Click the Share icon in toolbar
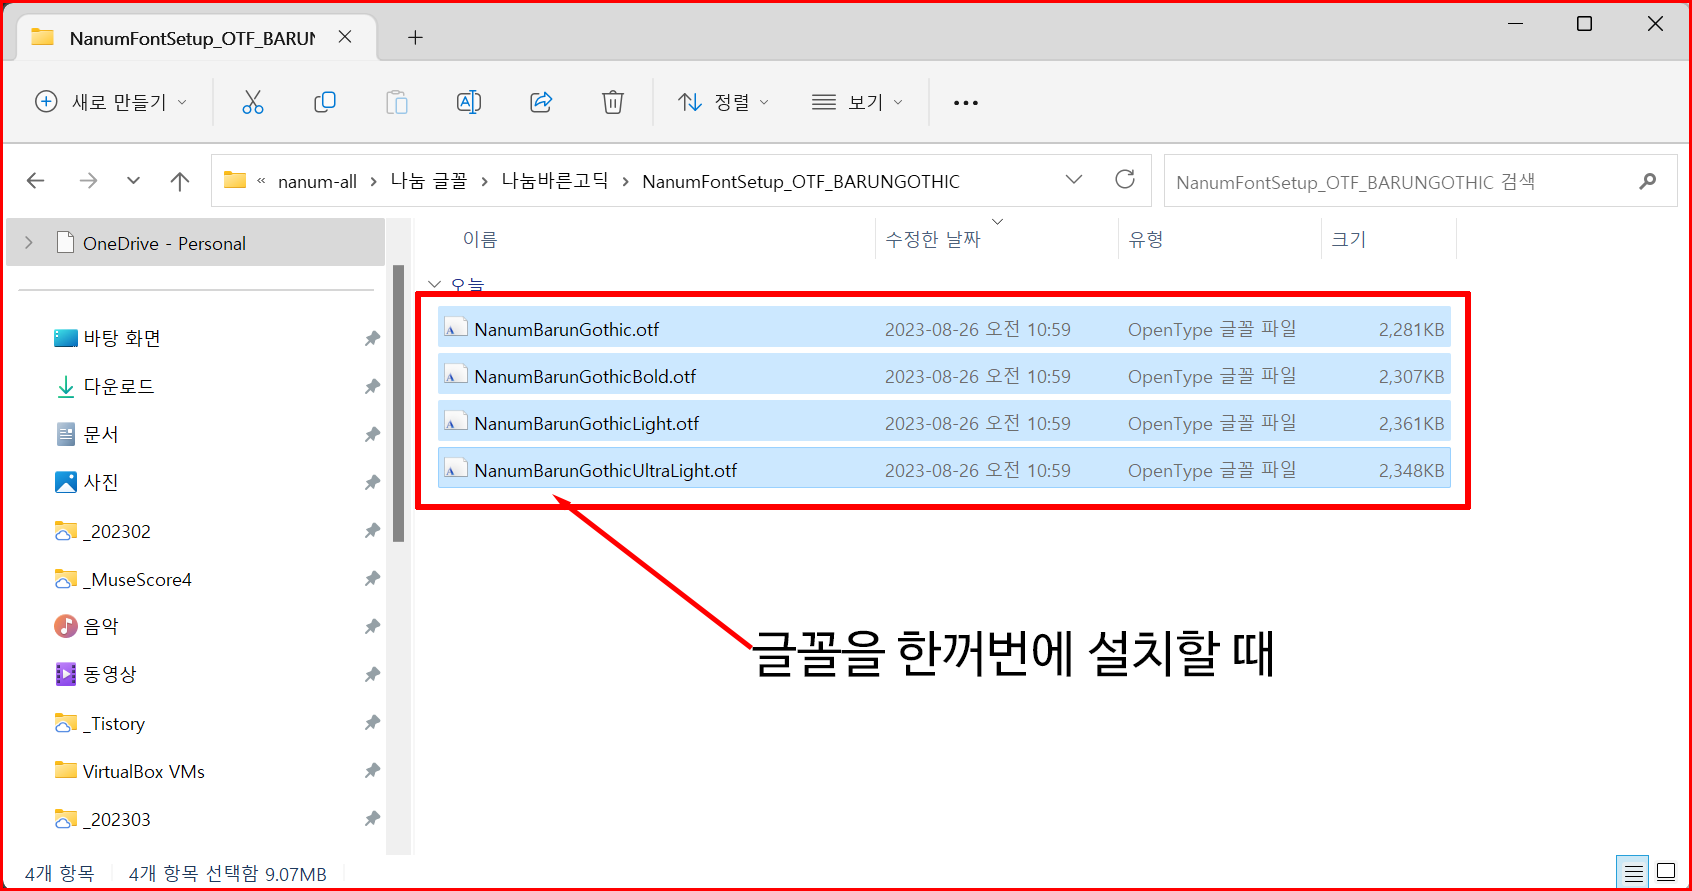1692x891 pixels. click(541, 102)
